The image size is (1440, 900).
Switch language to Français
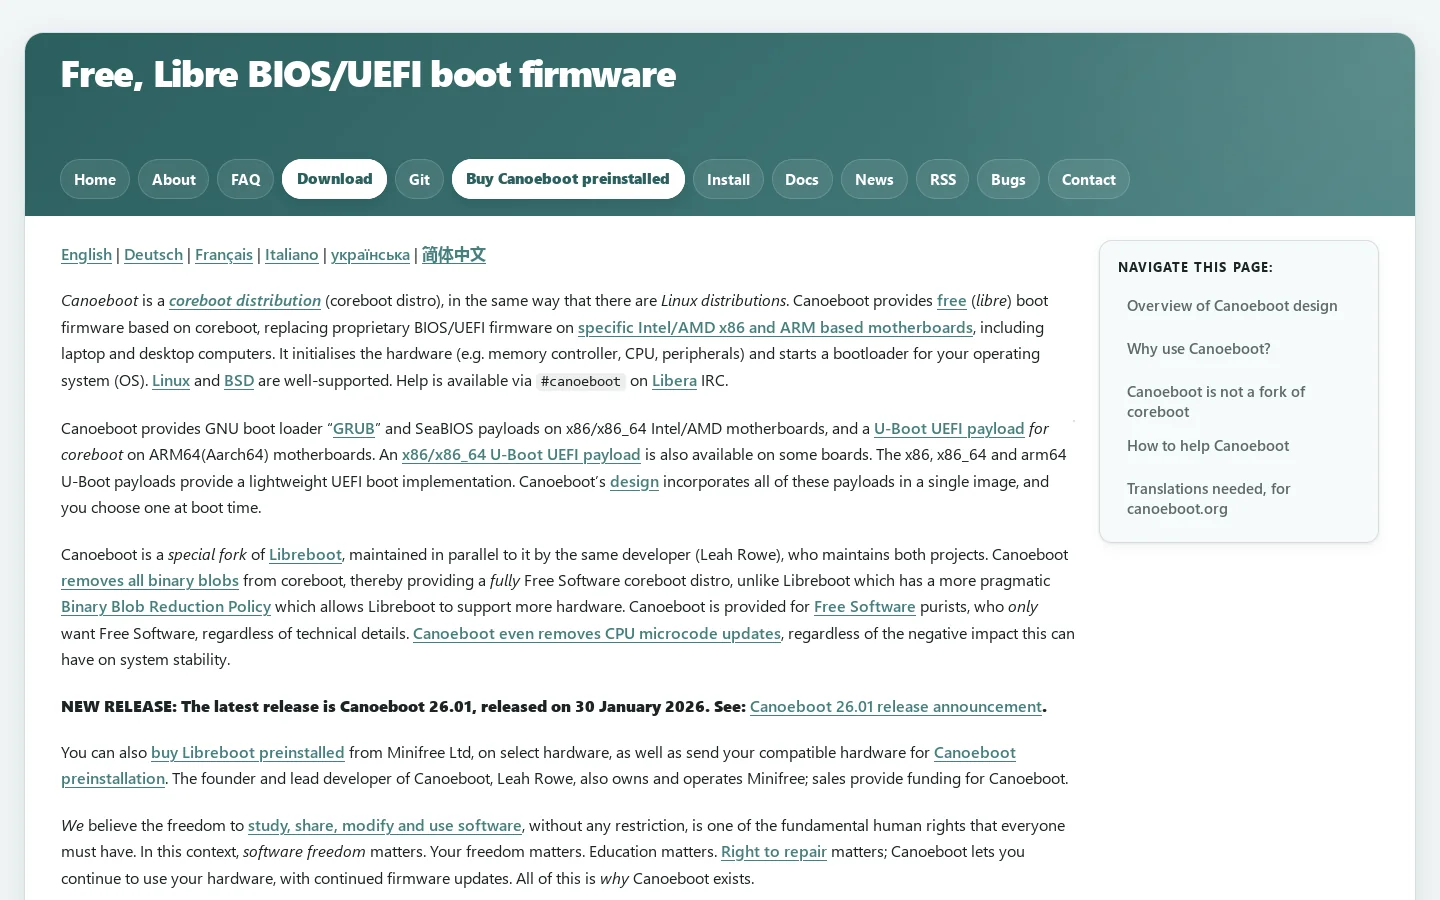224,255
